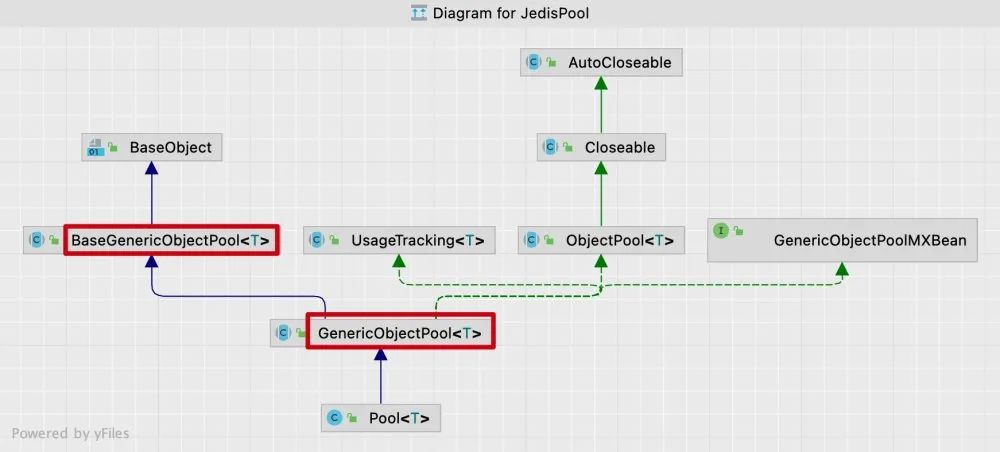Click the Powered by yFiles text
This screenshot has width=1000, height=452.
click(70, 434)
